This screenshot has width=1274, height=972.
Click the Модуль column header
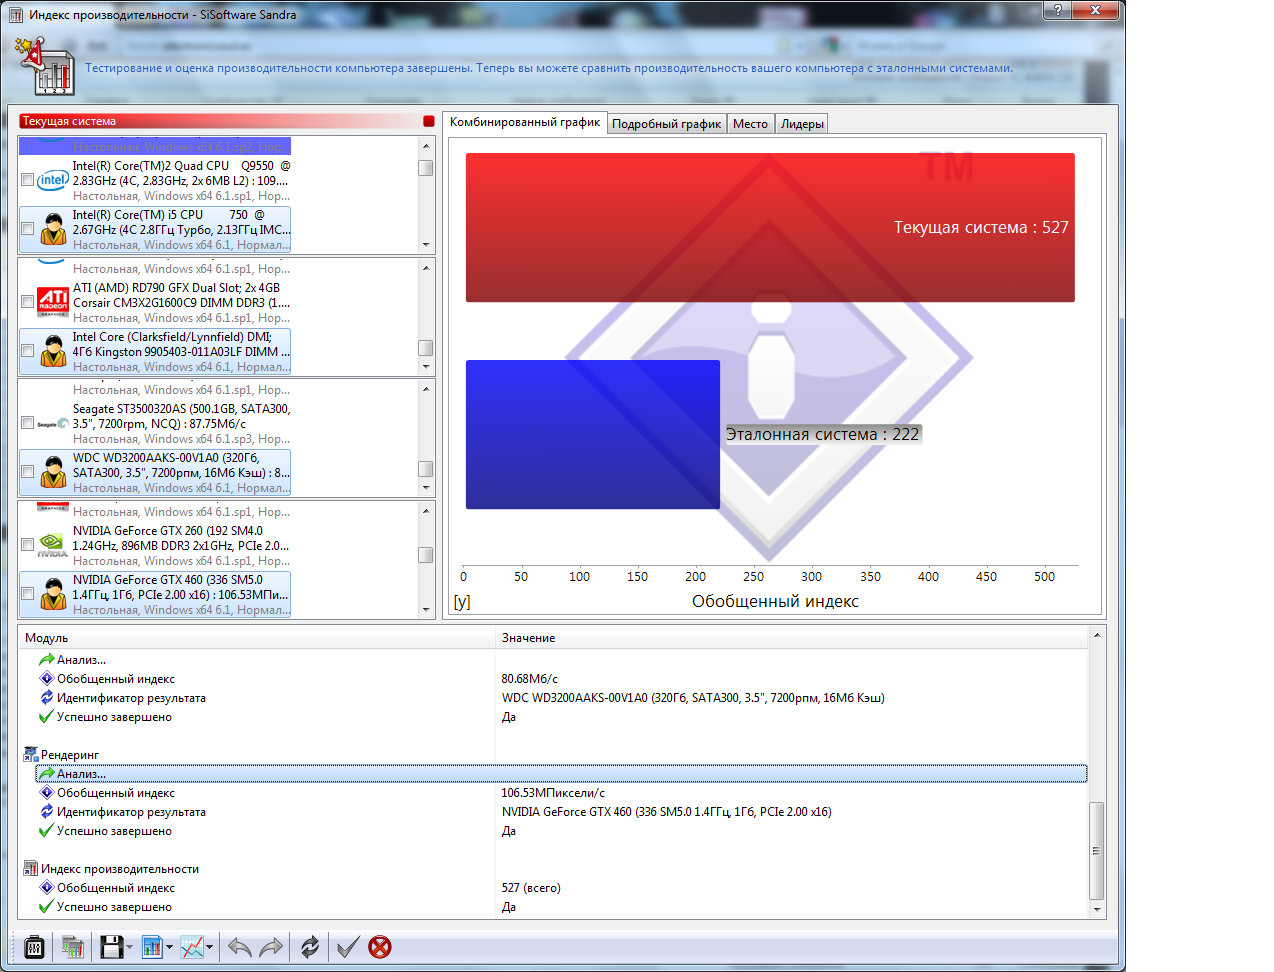pos(257,638)
